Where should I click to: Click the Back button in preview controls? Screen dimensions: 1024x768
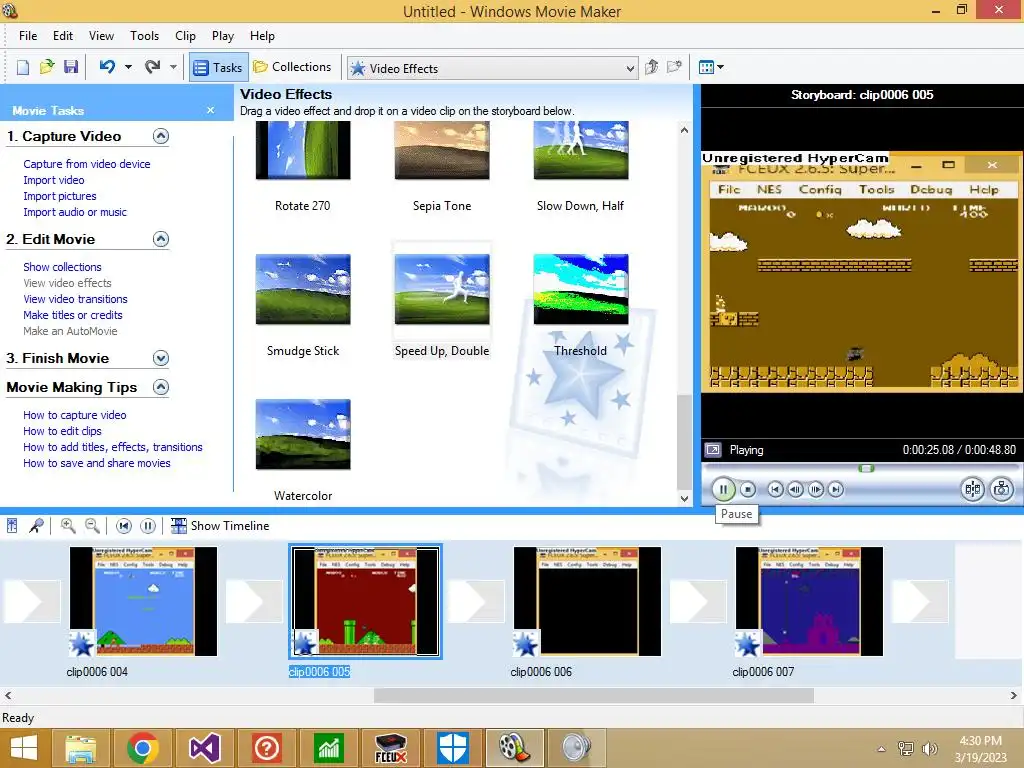point(775,489)
